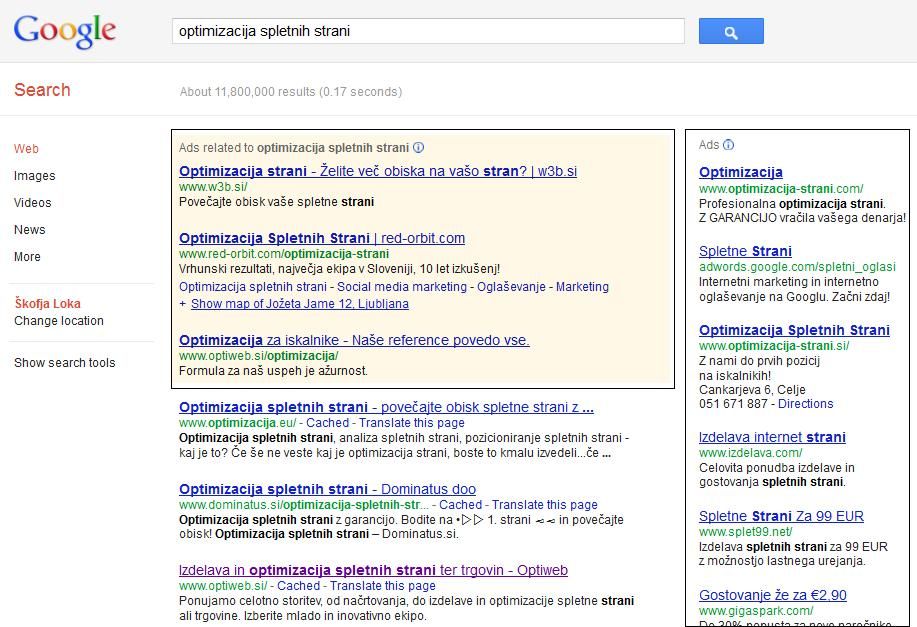This screenshot has width=917, height=627.
Task: Click into the search query input field
Action: pyautogui.click(x=427, y=31)
